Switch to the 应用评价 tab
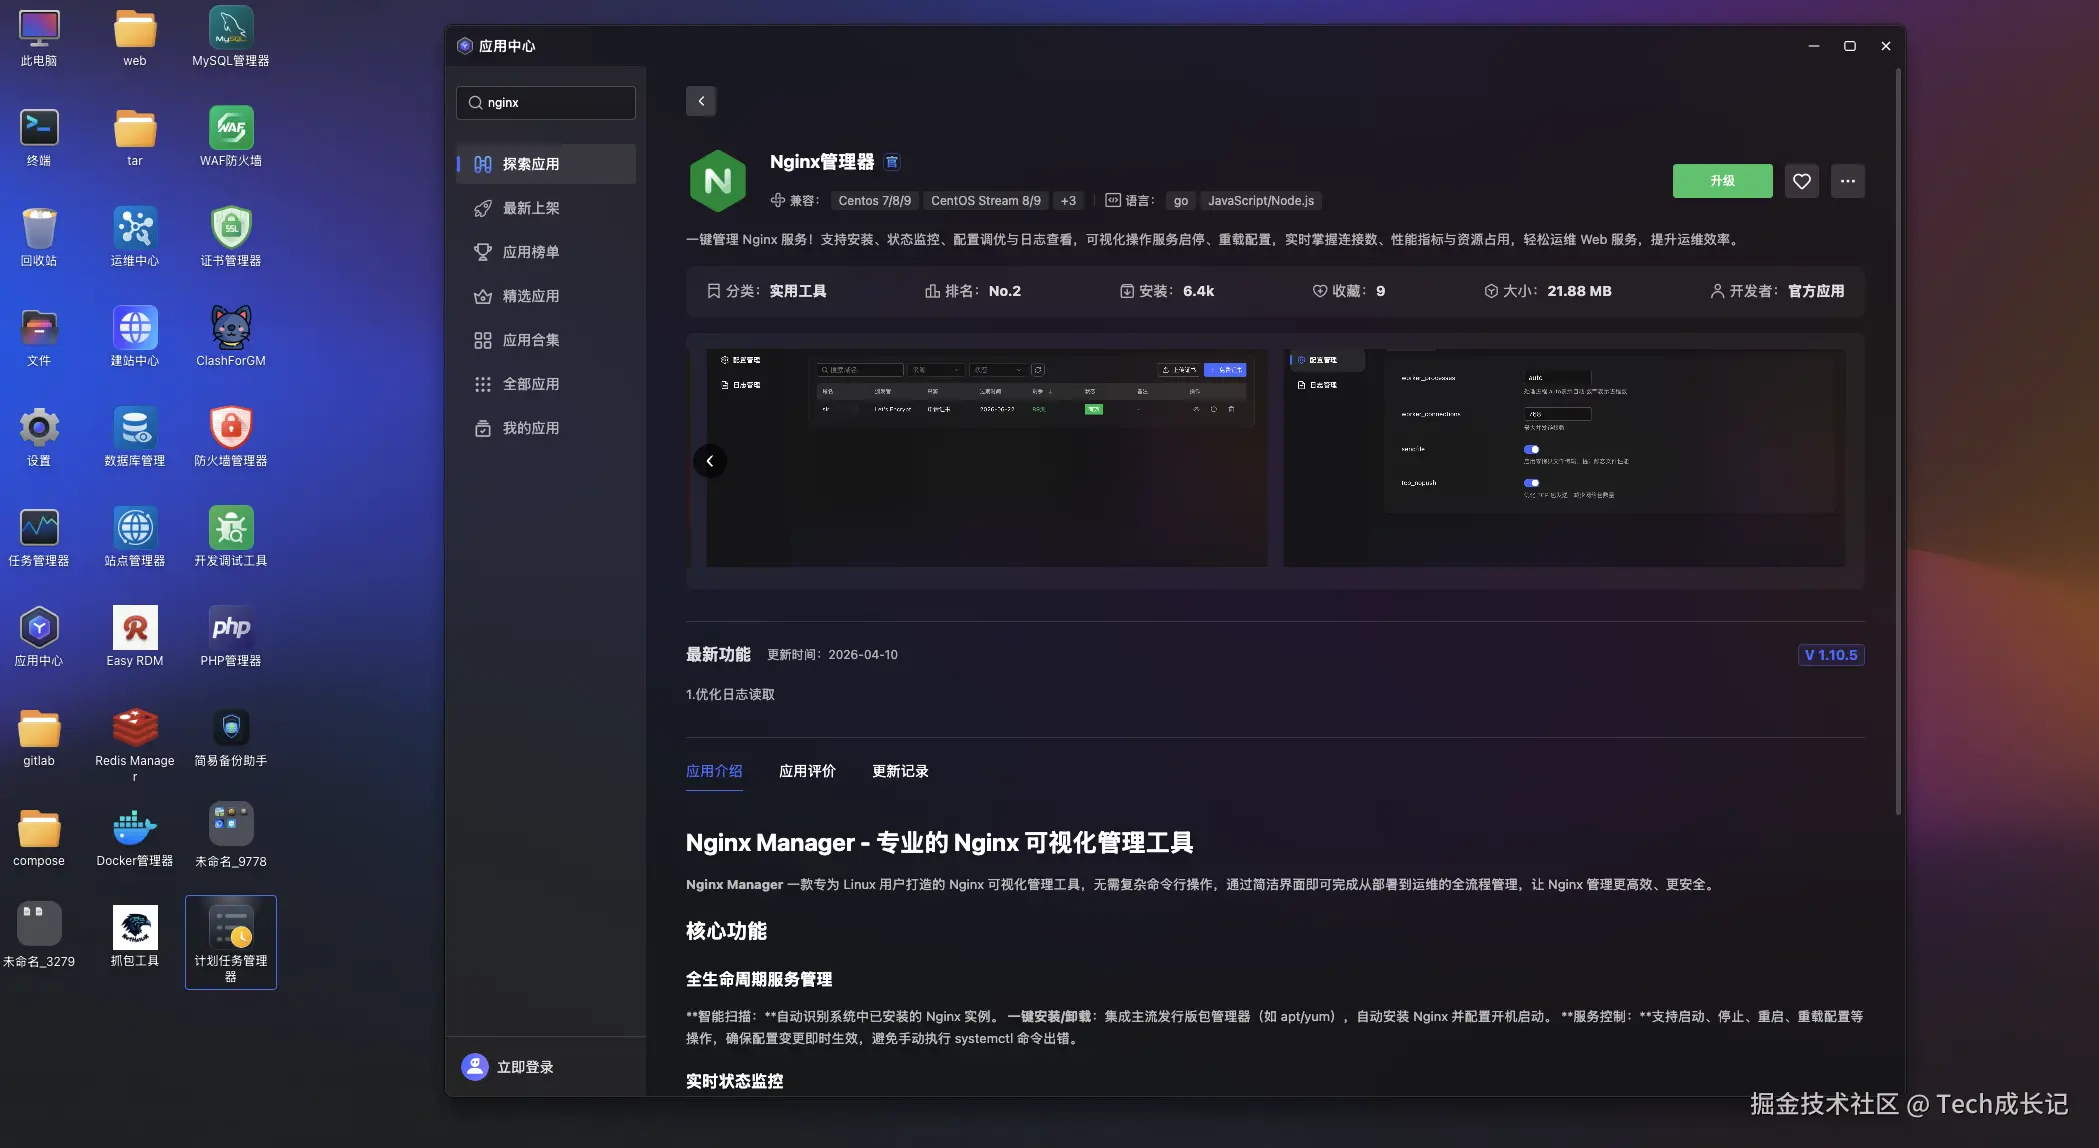 pos(808,771)
